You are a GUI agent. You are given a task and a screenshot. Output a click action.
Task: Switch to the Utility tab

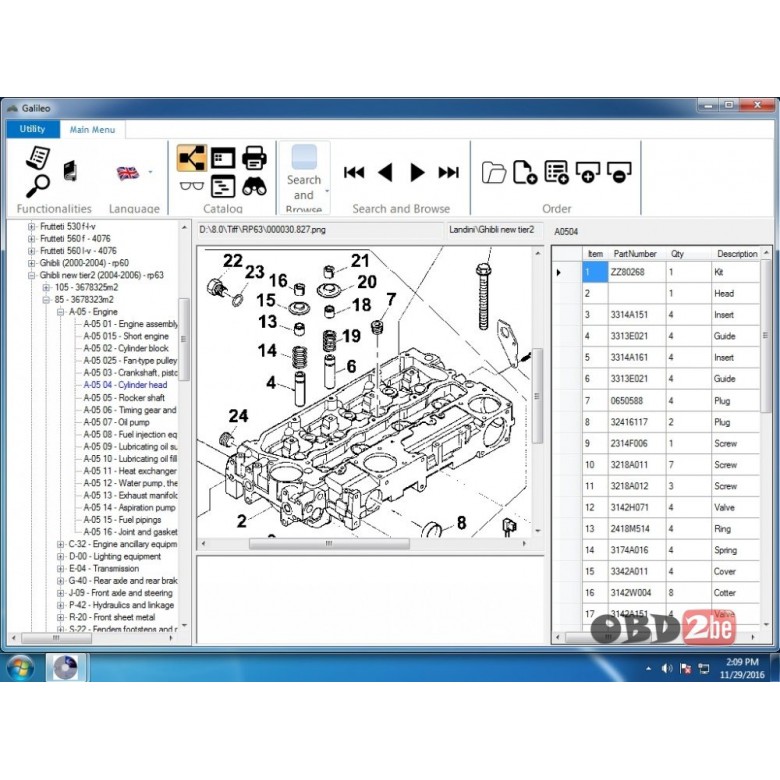(32, 129)
